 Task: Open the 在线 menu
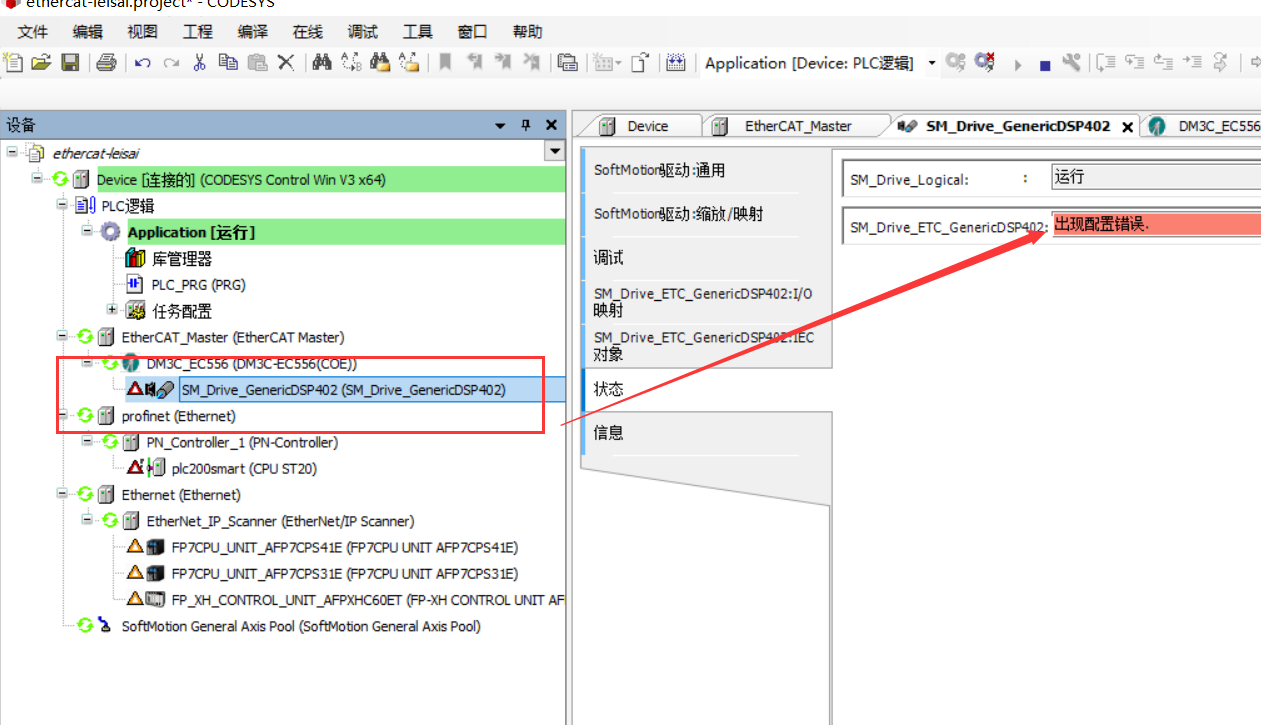308,32
